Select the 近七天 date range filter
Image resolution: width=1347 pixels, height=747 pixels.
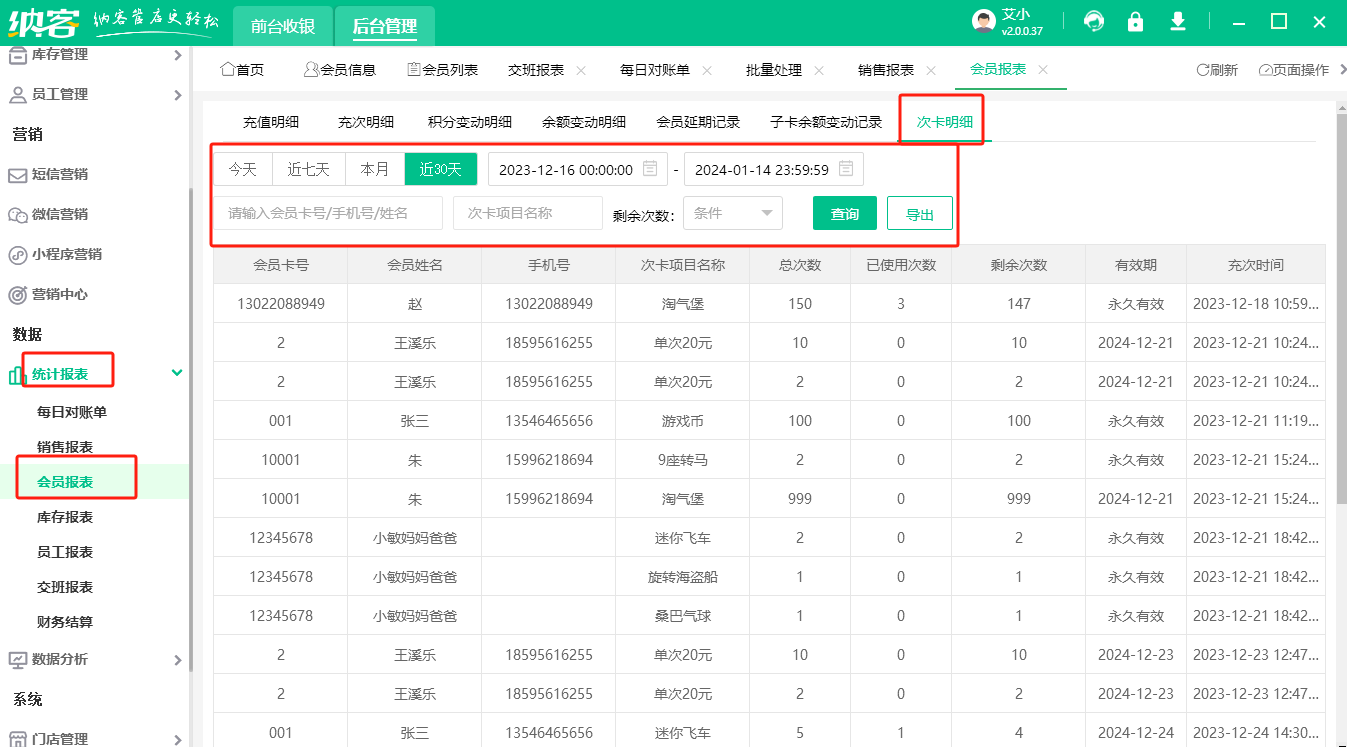308,169
